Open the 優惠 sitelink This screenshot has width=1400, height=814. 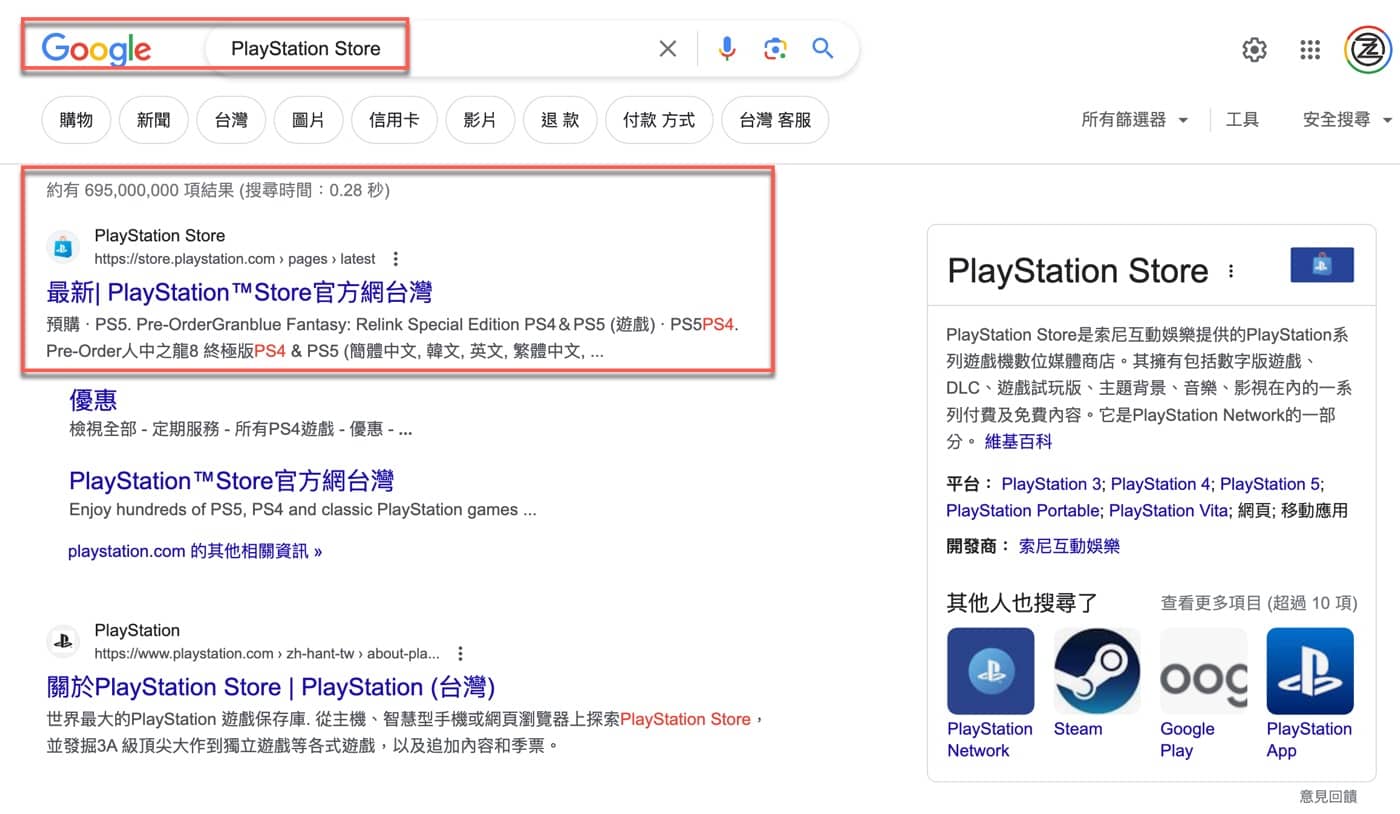point(93,400)
